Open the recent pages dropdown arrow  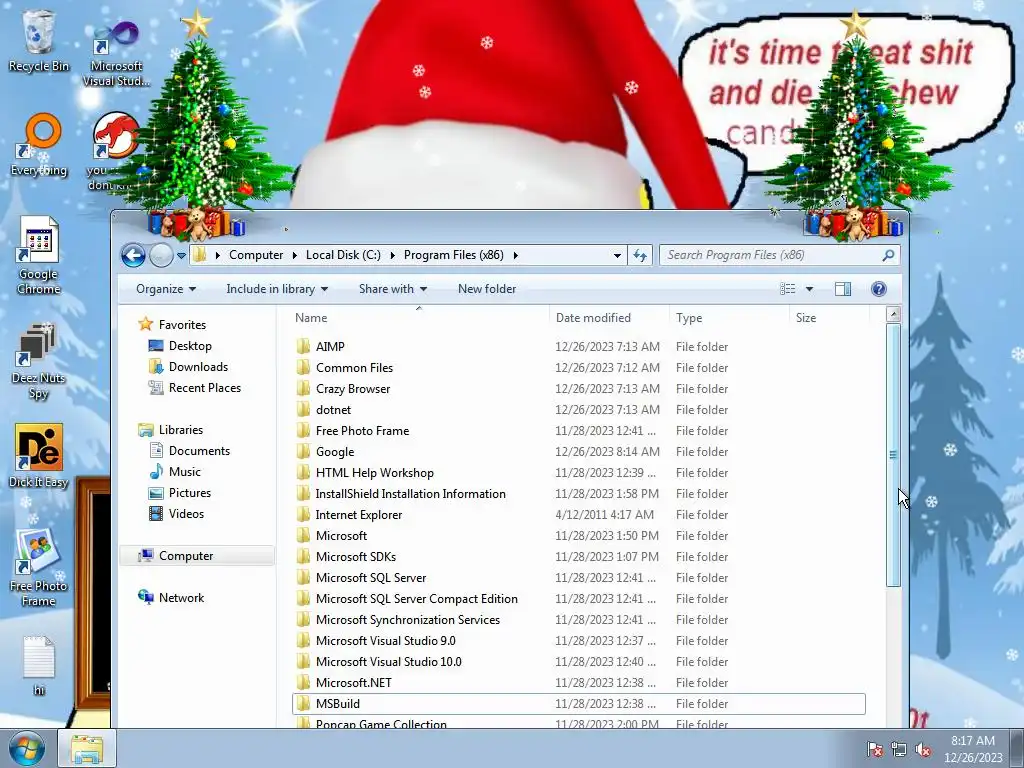pyautogui.click(x=182, y=255)
